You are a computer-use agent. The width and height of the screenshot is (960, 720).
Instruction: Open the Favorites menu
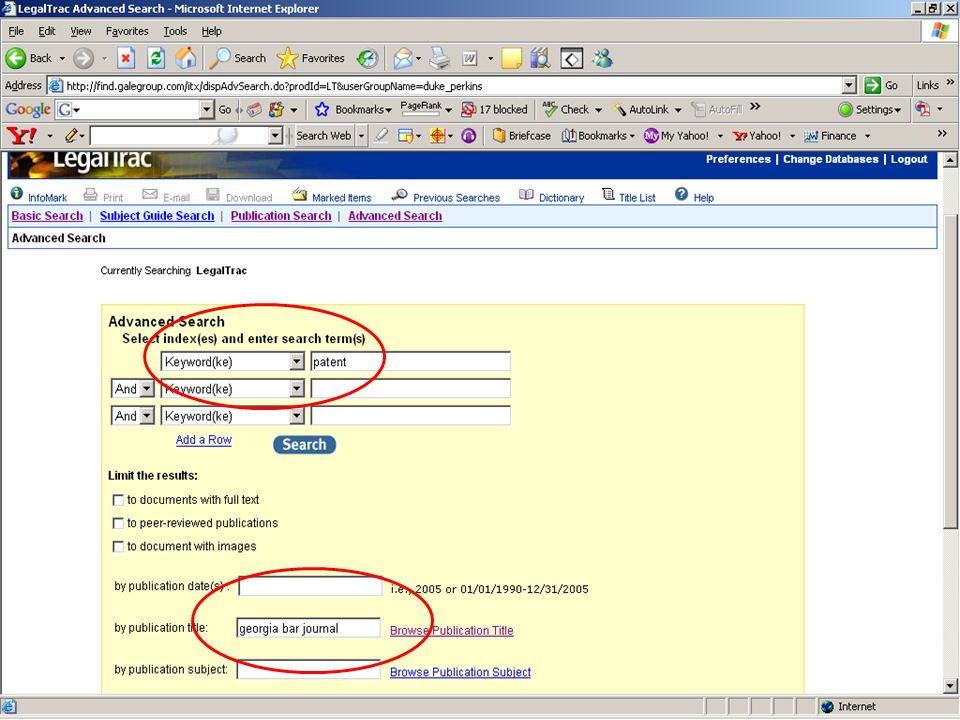click(x=127, y=31)
